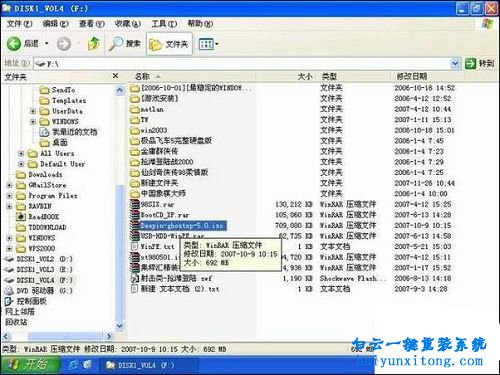500x375 pixels.
Task: Select the Templates folder in tree
Action: (63, 100)
